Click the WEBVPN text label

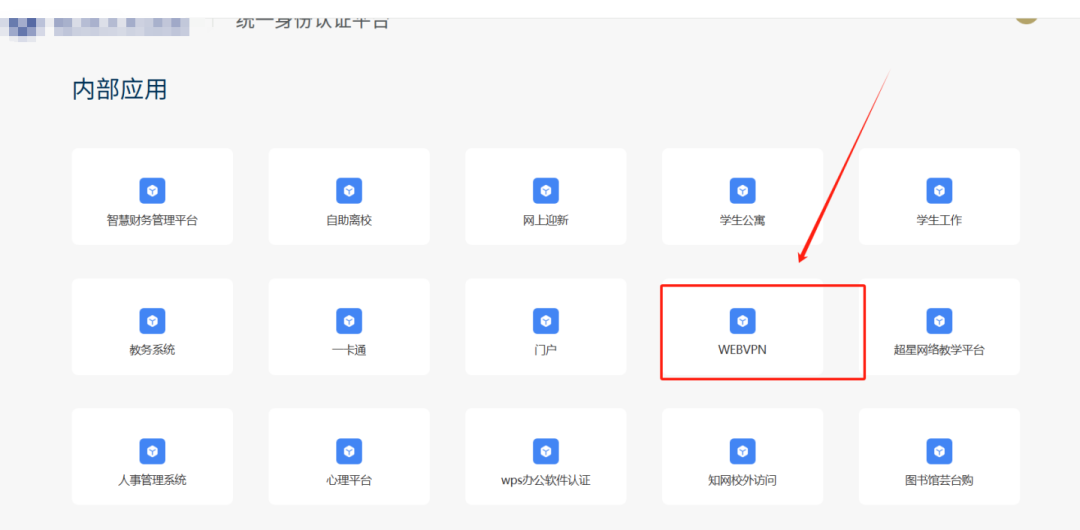point(742,350)
